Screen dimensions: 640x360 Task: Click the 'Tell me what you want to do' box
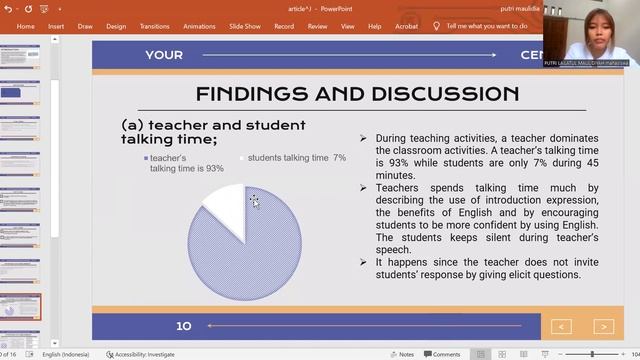coord(487,26)
